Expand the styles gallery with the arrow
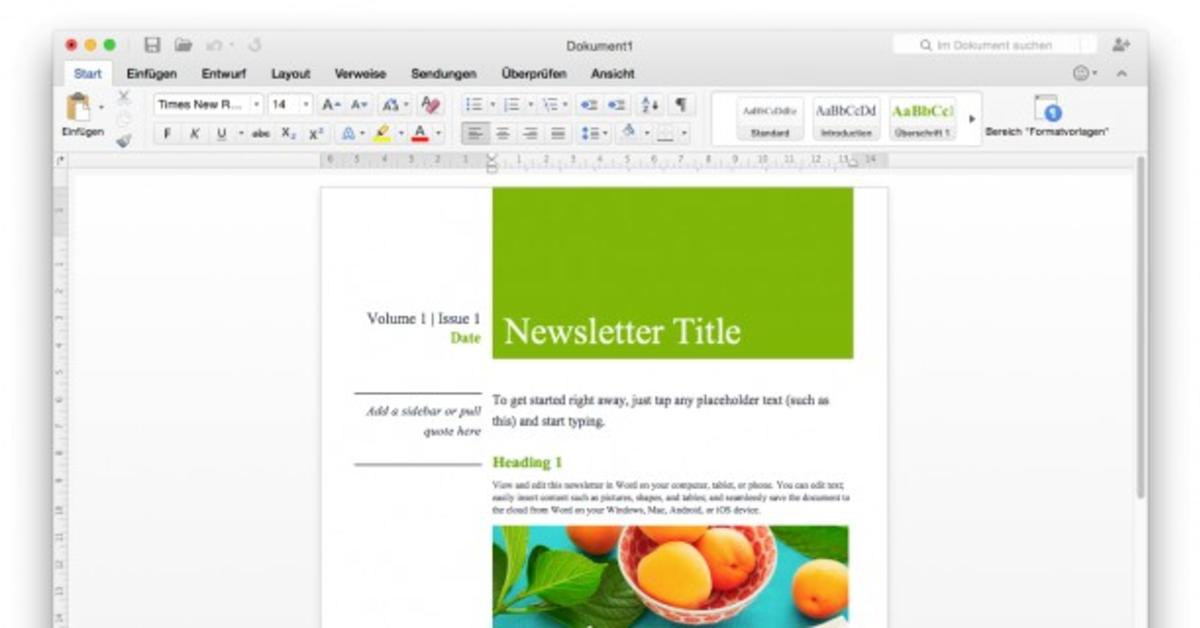 pyautogui.click(x=972, y=118)
